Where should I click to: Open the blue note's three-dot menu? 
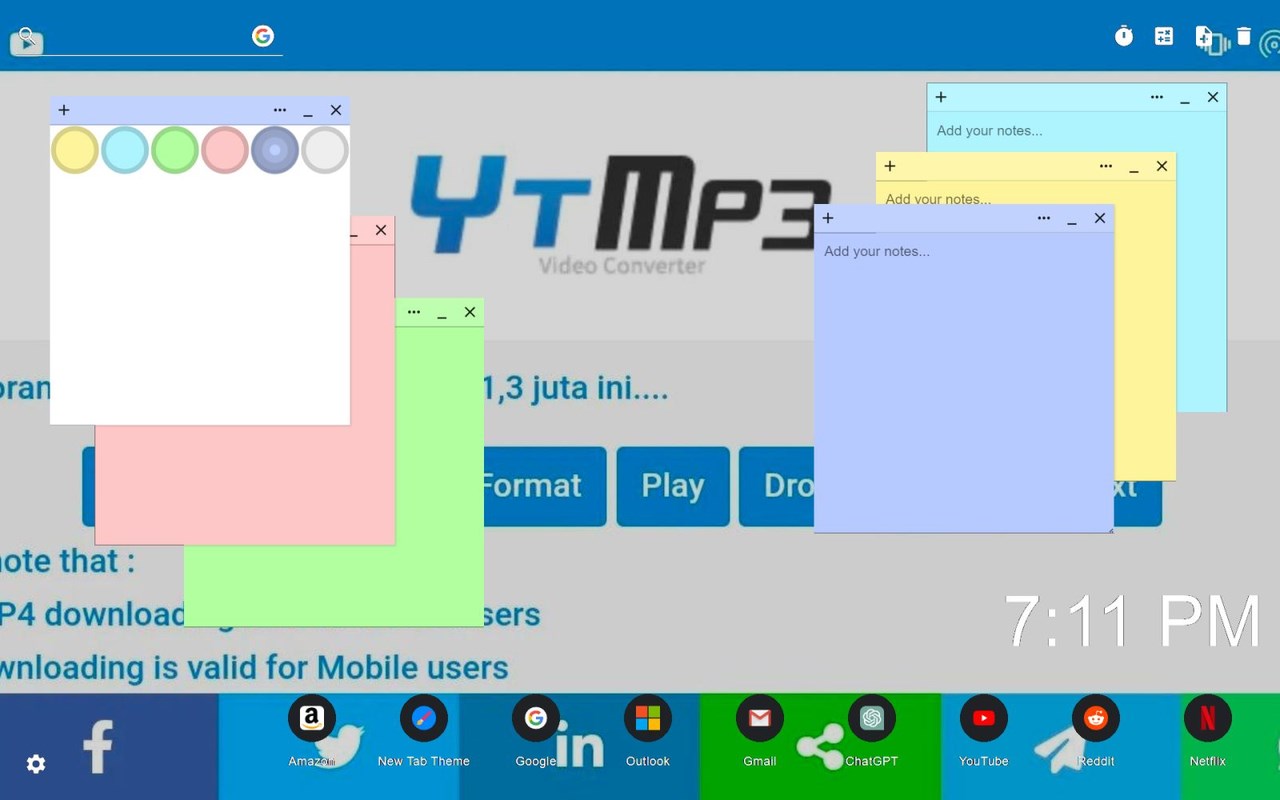coord(1044,218)
